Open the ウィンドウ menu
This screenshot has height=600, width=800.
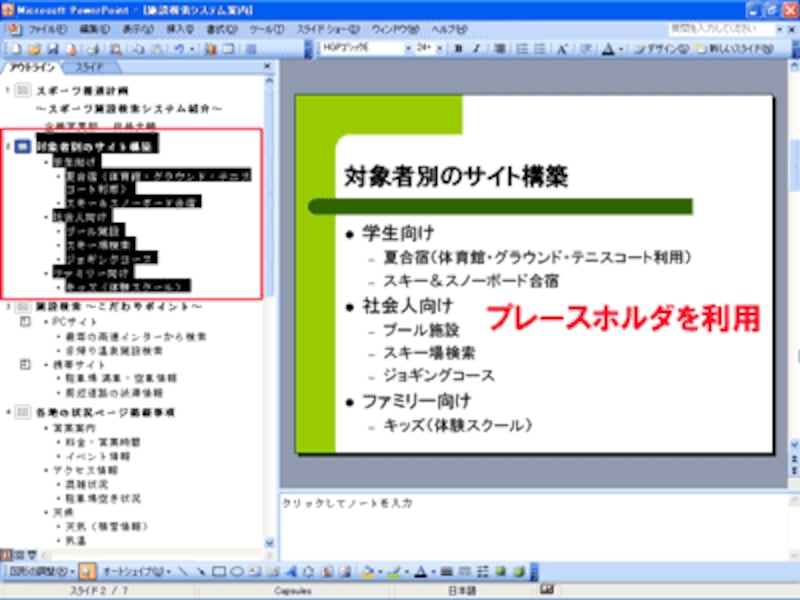point(395,29)
